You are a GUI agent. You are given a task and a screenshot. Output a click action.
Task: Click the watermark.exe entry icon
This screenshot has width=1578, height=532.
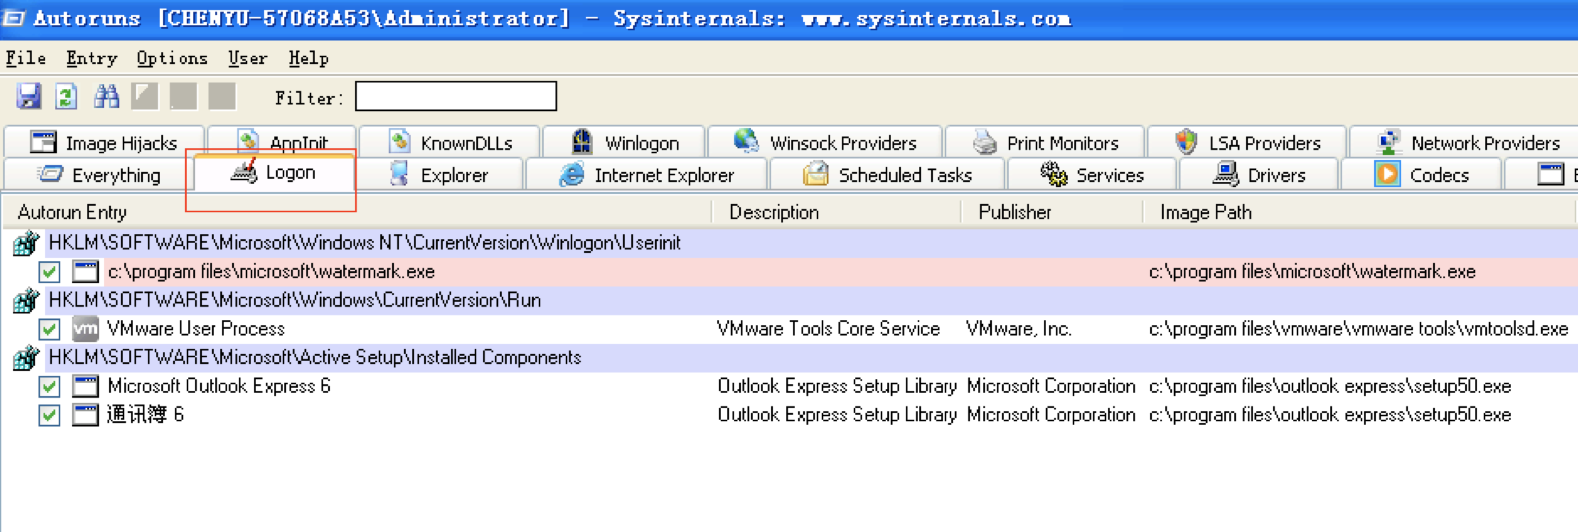(x=85, y=272)
